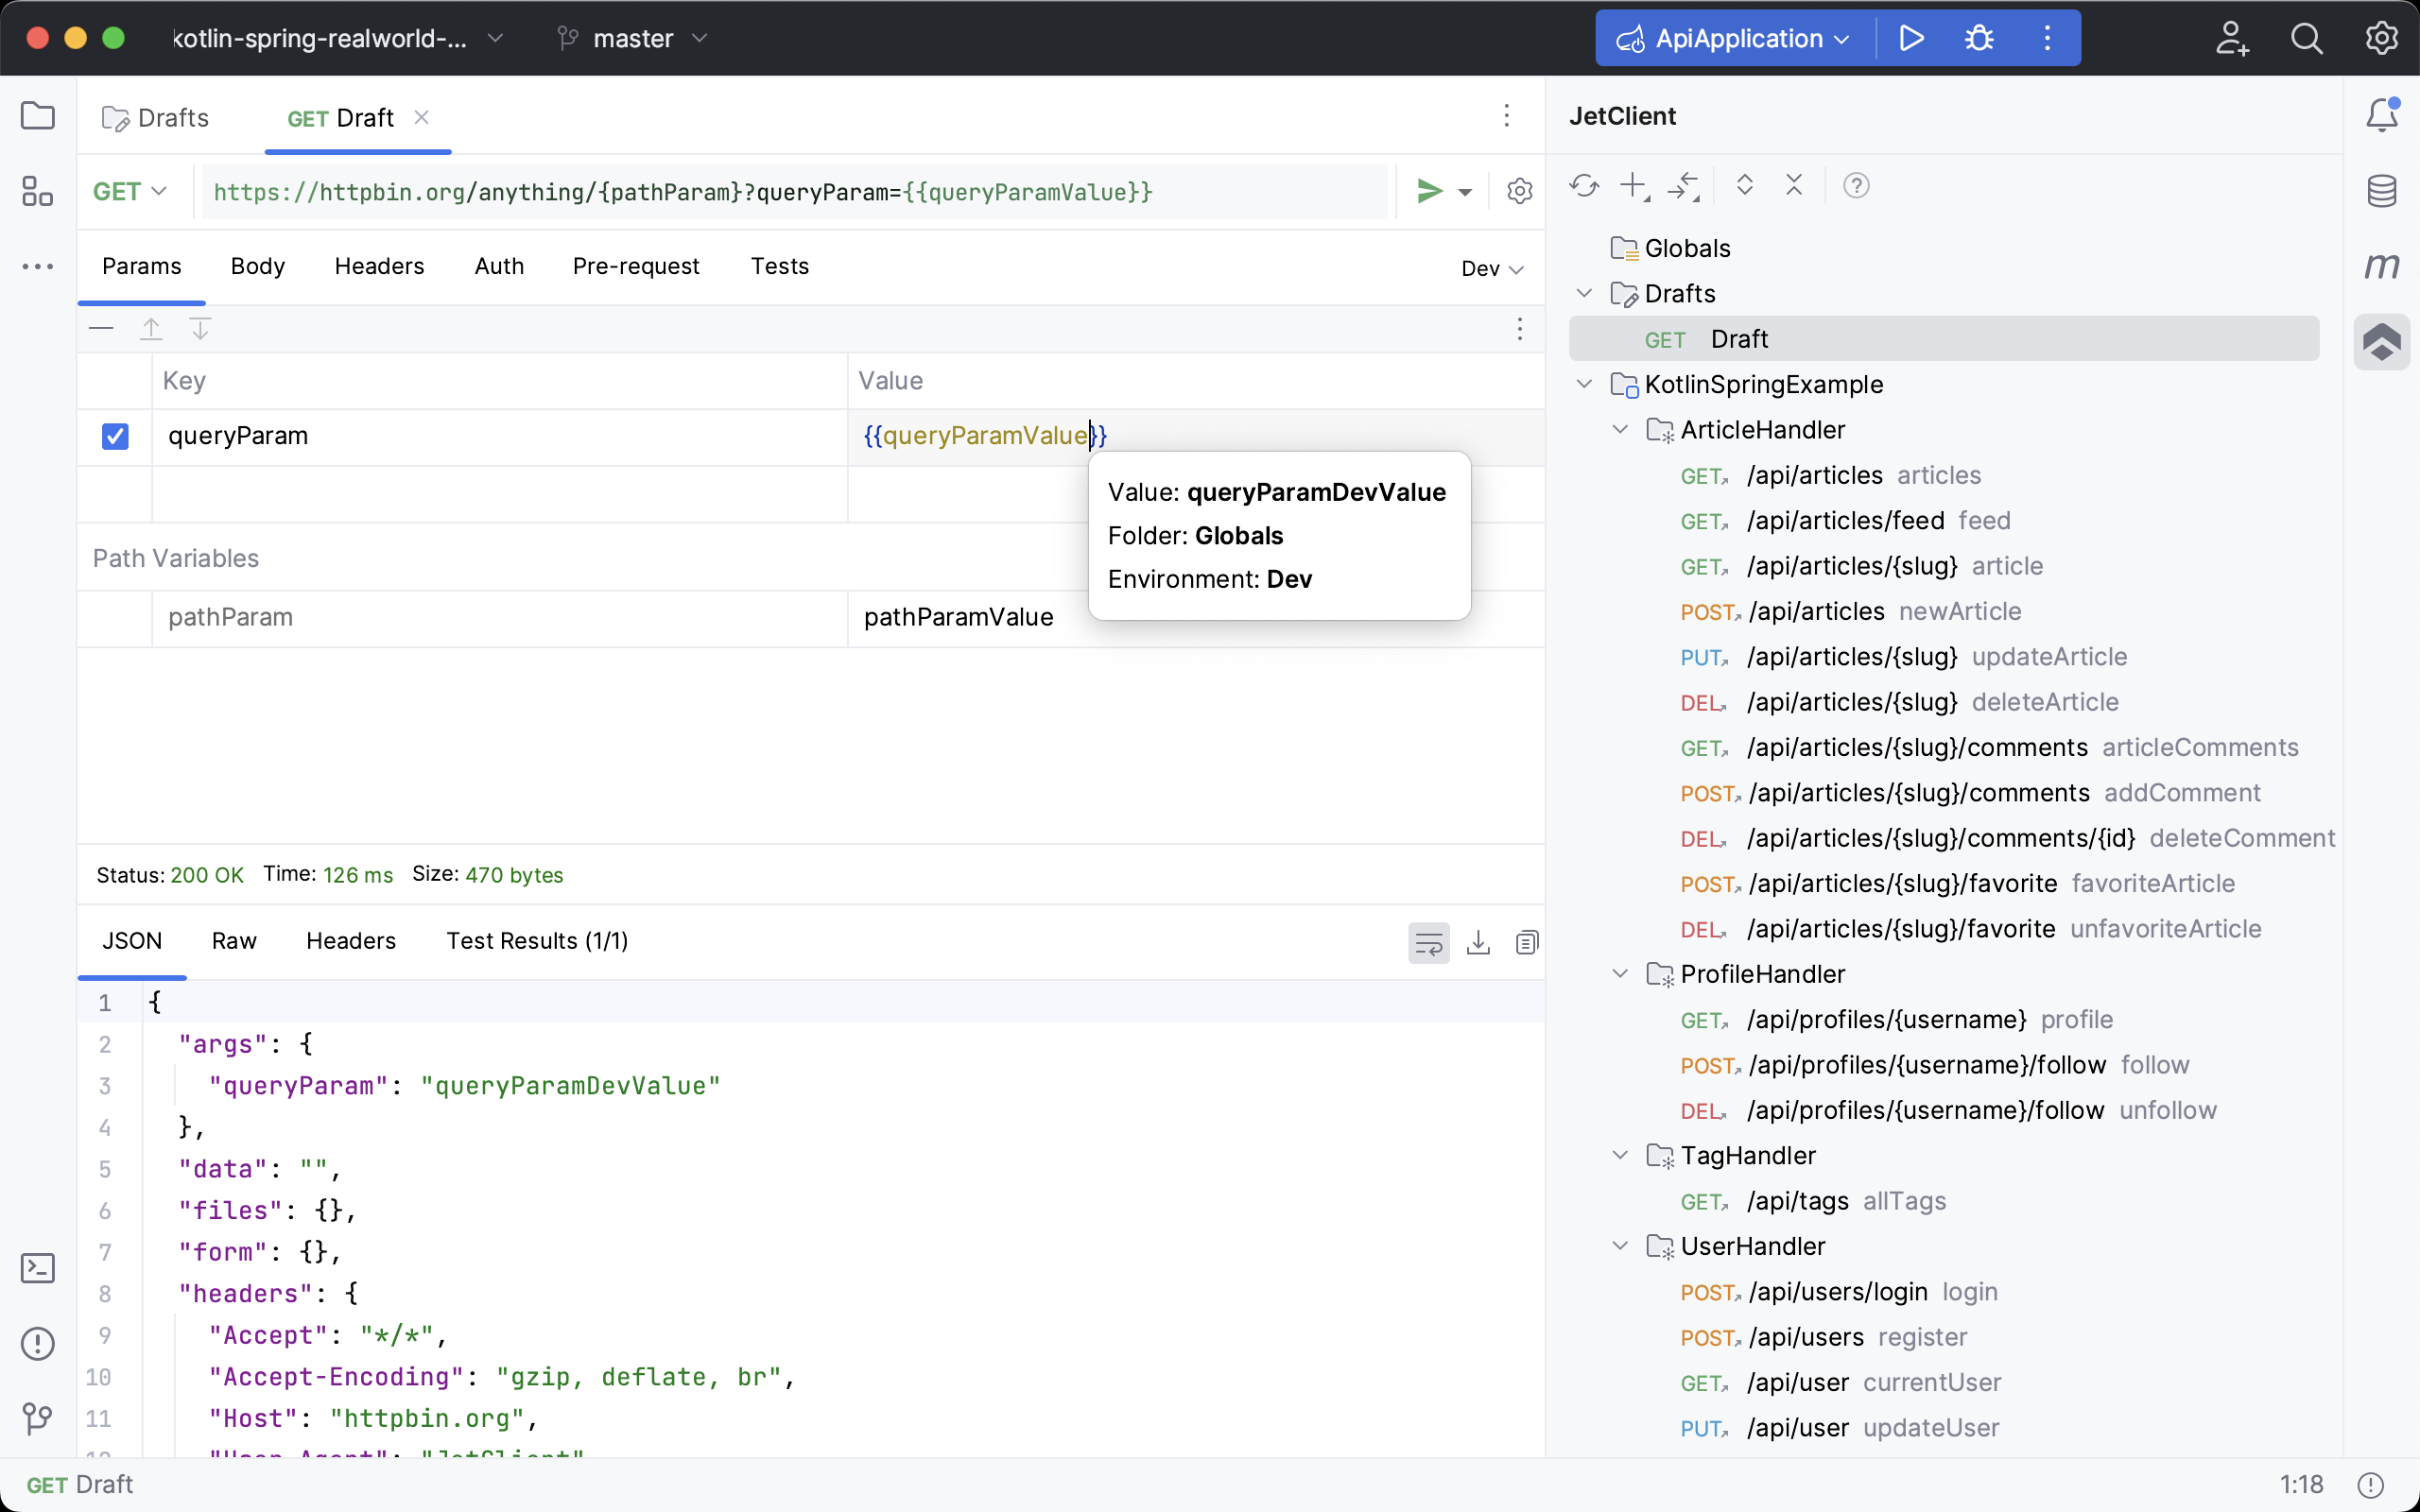Open the Database tool window icon
This screenshot has width=2420, height=1512.
click(x=2381, y=190)
